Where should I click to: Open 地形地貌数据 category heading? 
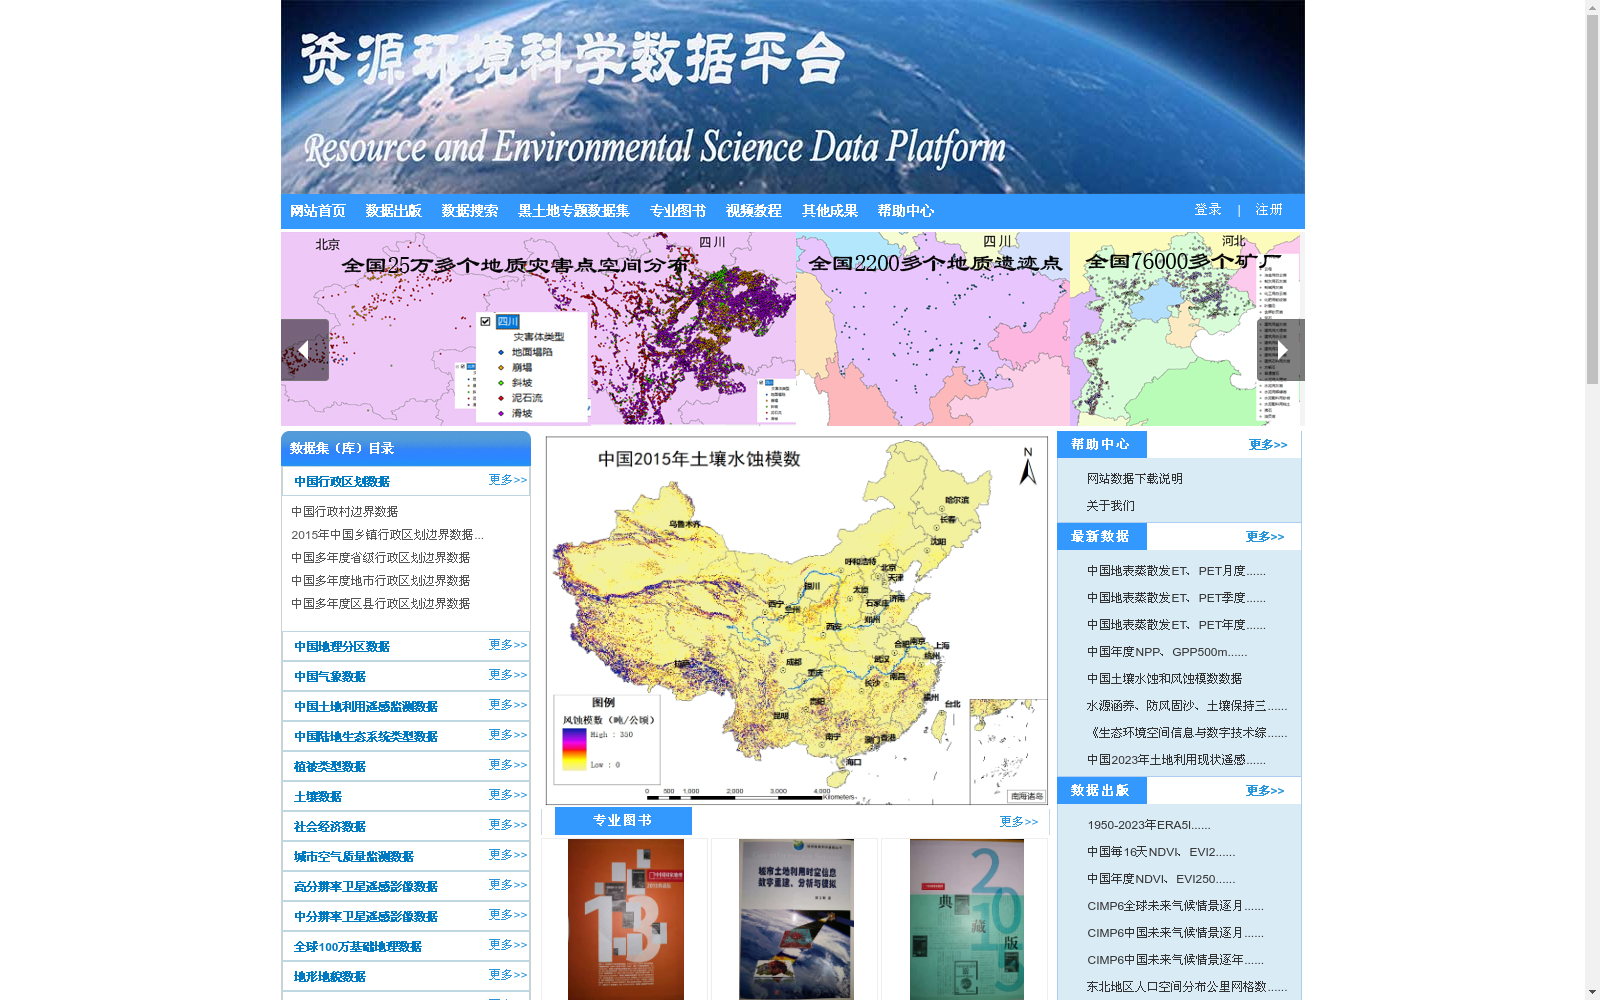click(330, 977)
